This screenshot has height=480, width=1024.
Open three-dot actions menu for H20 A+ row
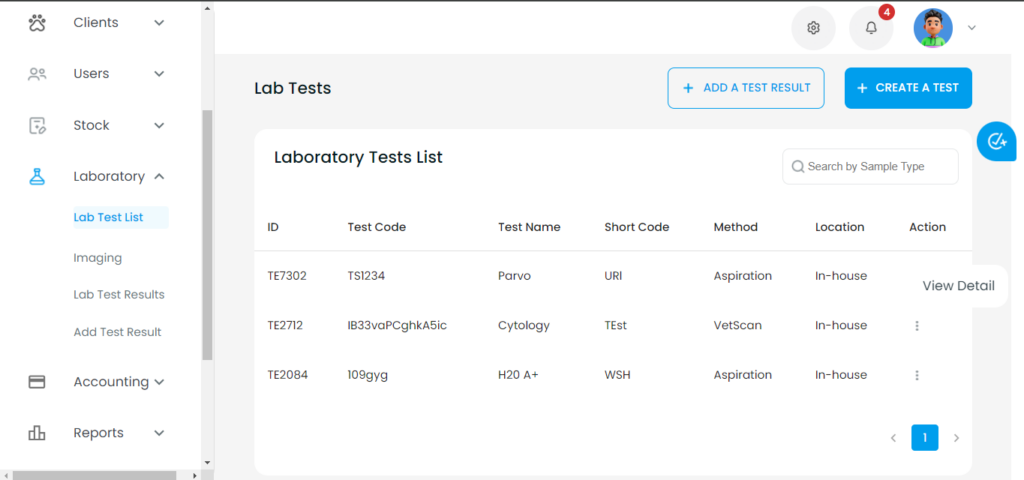pos(917,376)
